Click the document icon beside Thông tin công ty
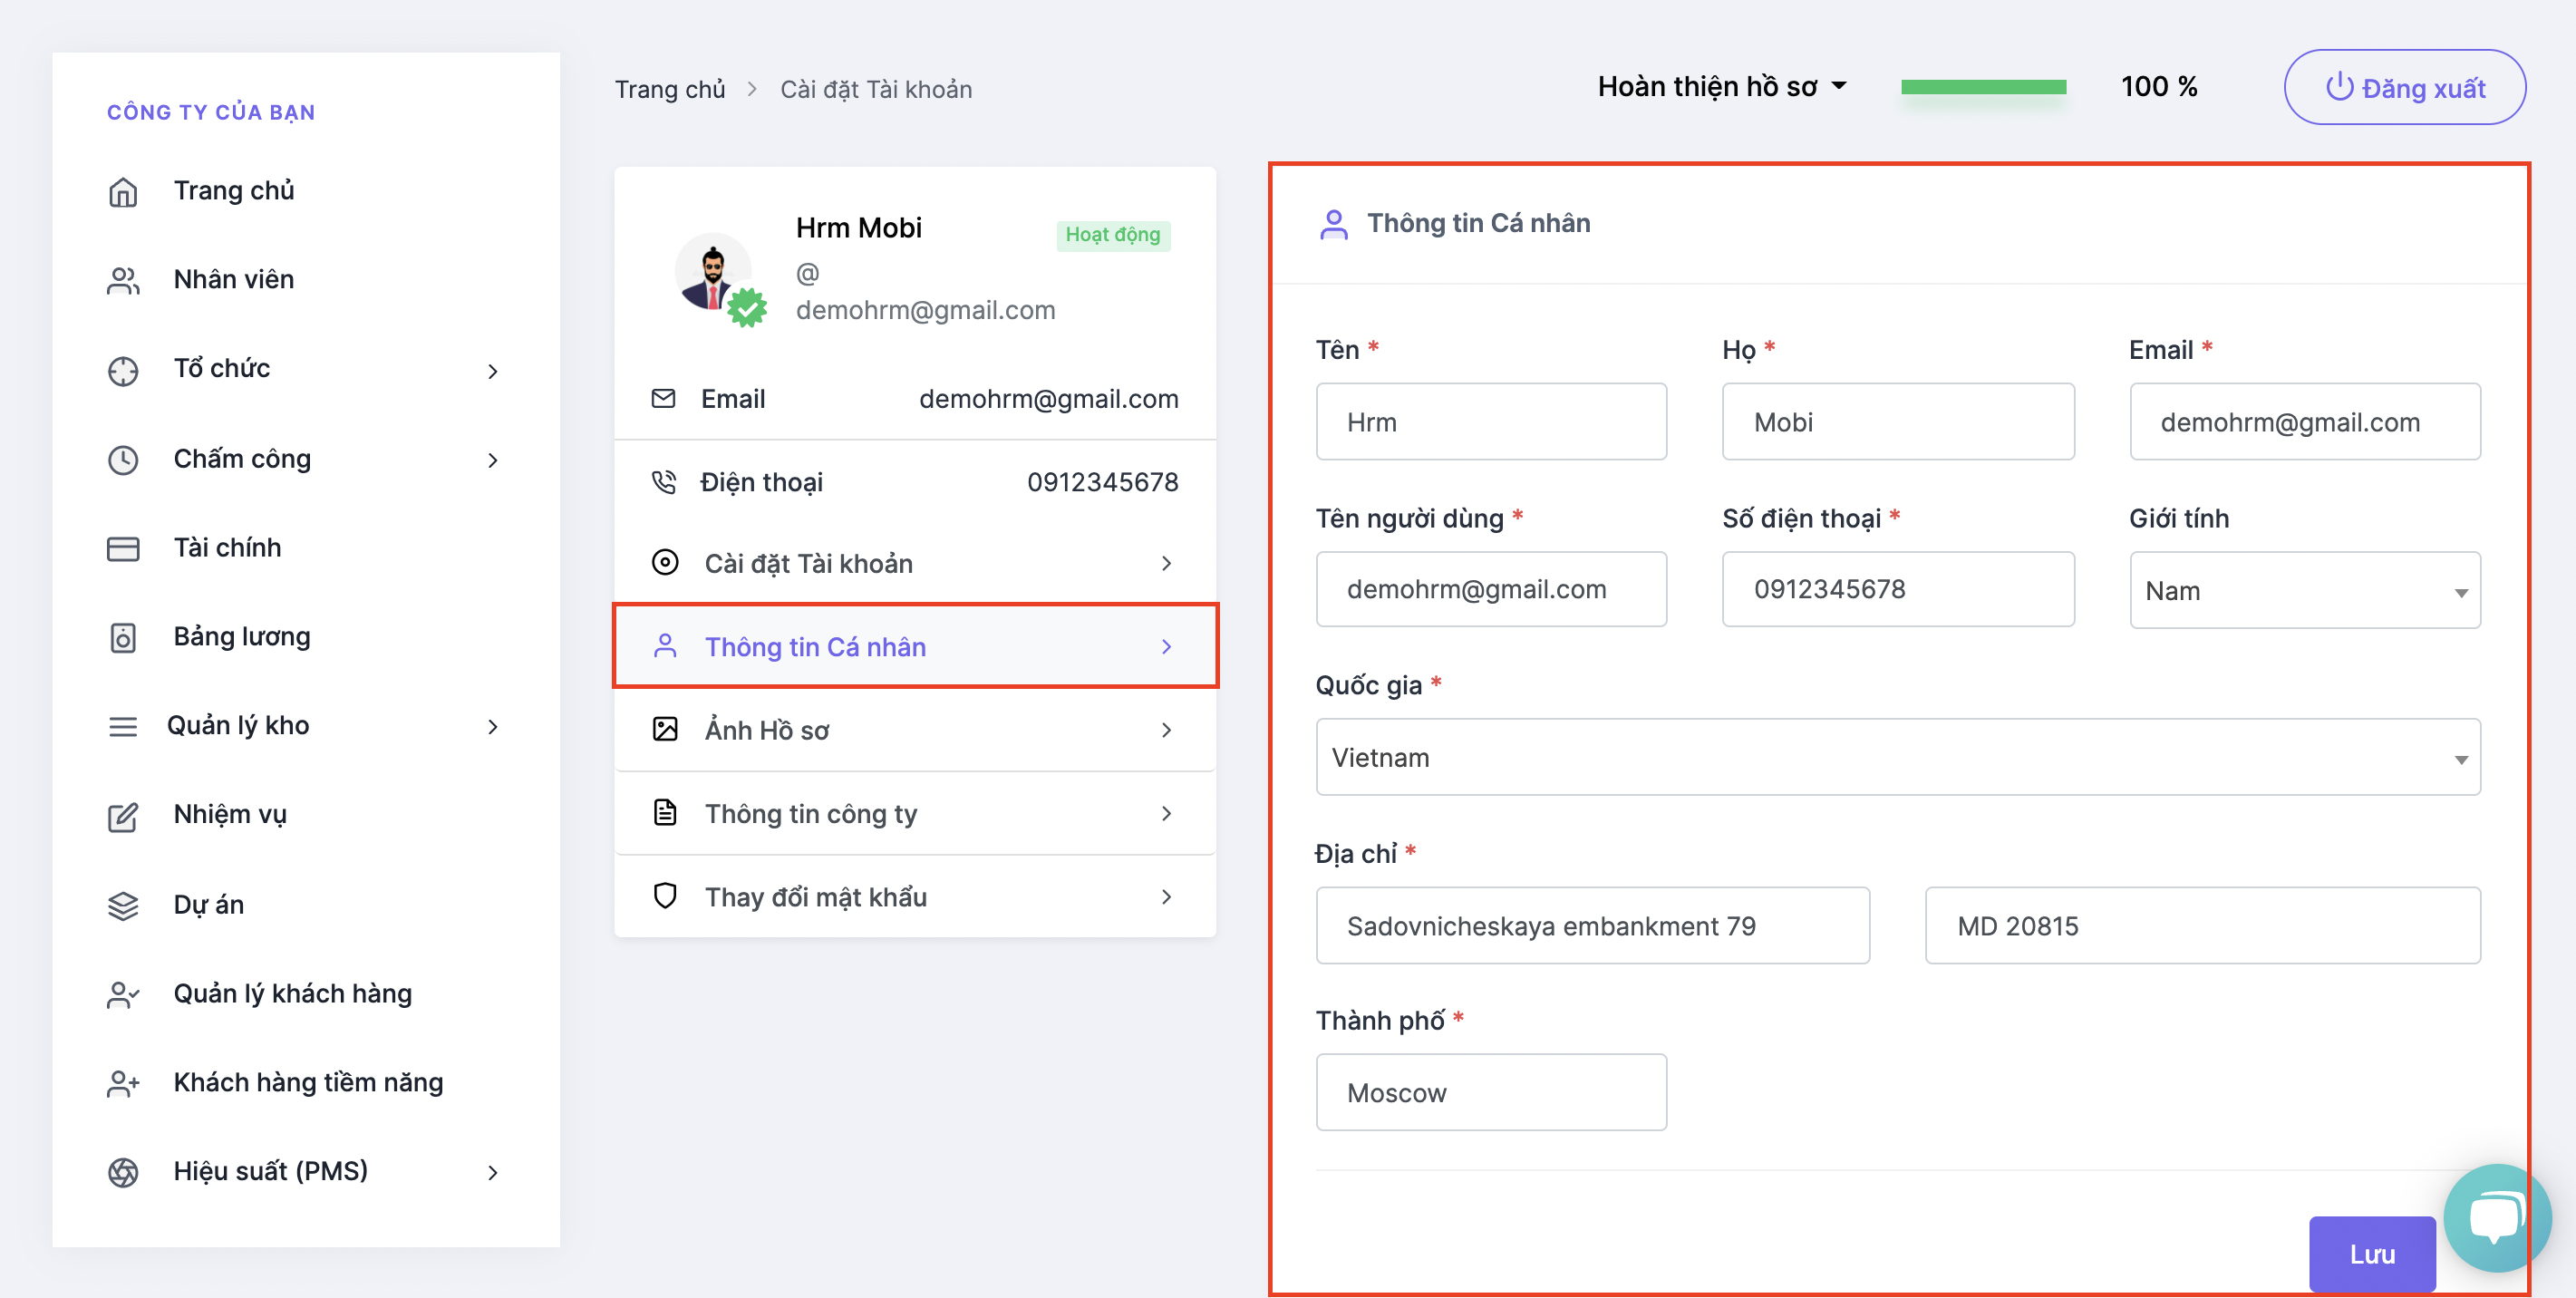 click(x=665, y=812)
